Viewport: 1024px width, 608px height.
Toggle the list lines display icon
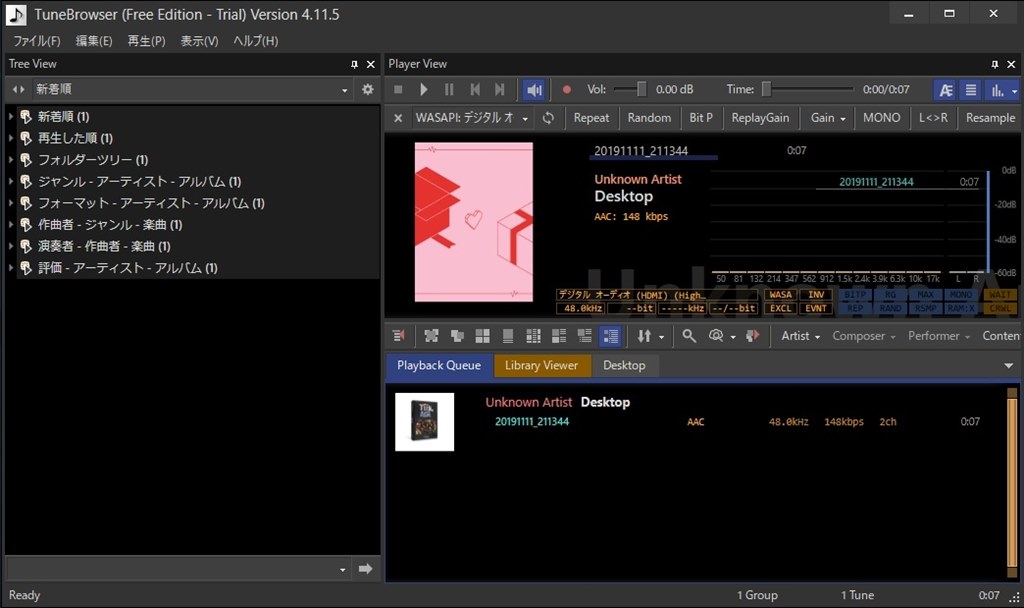click(971, 90)
